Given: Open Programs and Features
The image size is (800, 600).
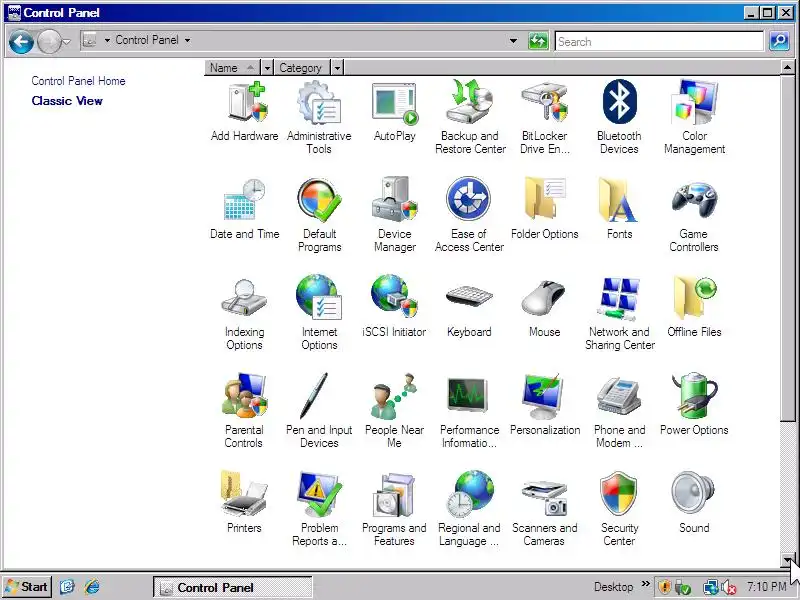Looking at the screenshot, I should (x=394, y=509).
